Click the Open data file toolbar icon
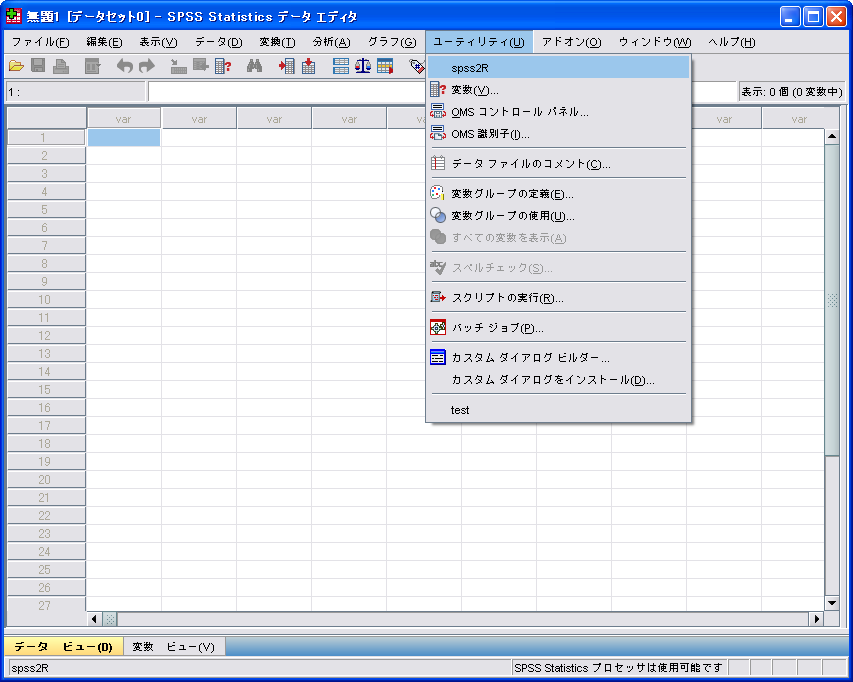The height and width of the screenshot is (682, 853). pos(16,66)
